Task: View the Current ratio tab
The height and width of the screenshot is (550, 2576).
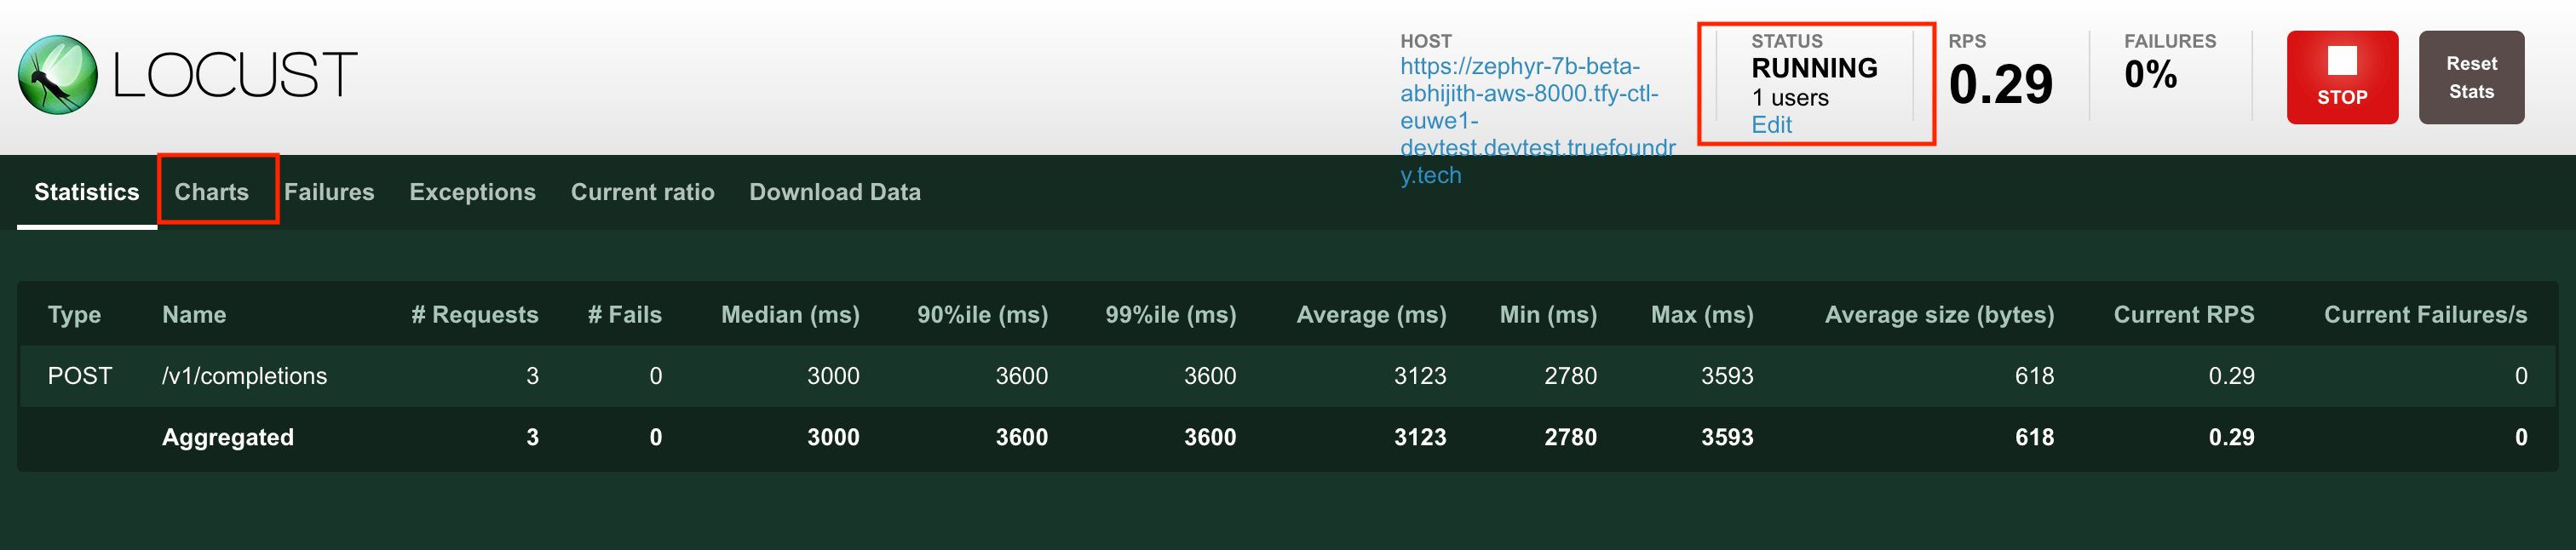Action: click(x=643, y=192)
